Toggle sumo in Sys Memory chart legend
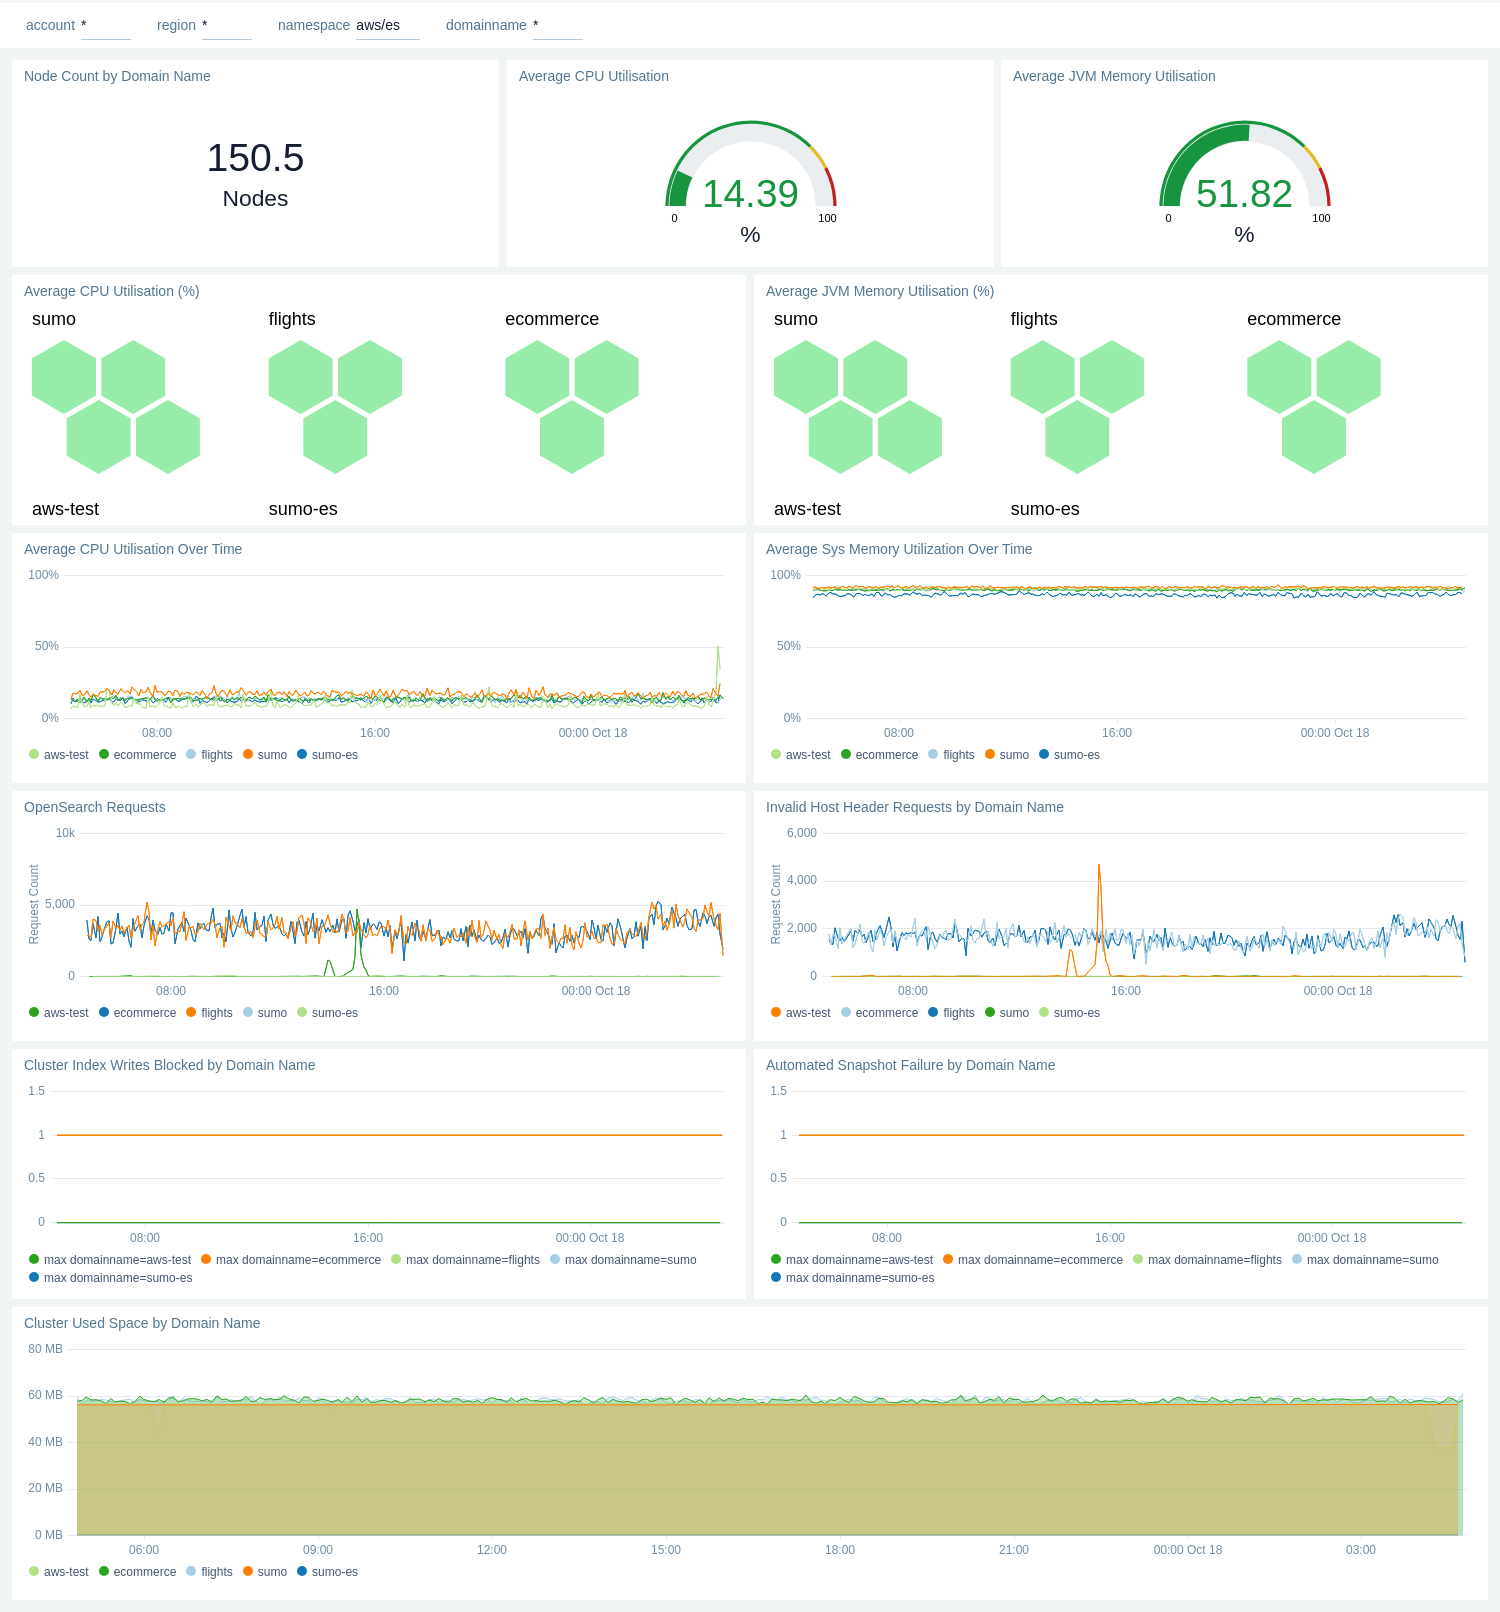The width and height of the screenshot is (1500, 1612). point(1007,755)
